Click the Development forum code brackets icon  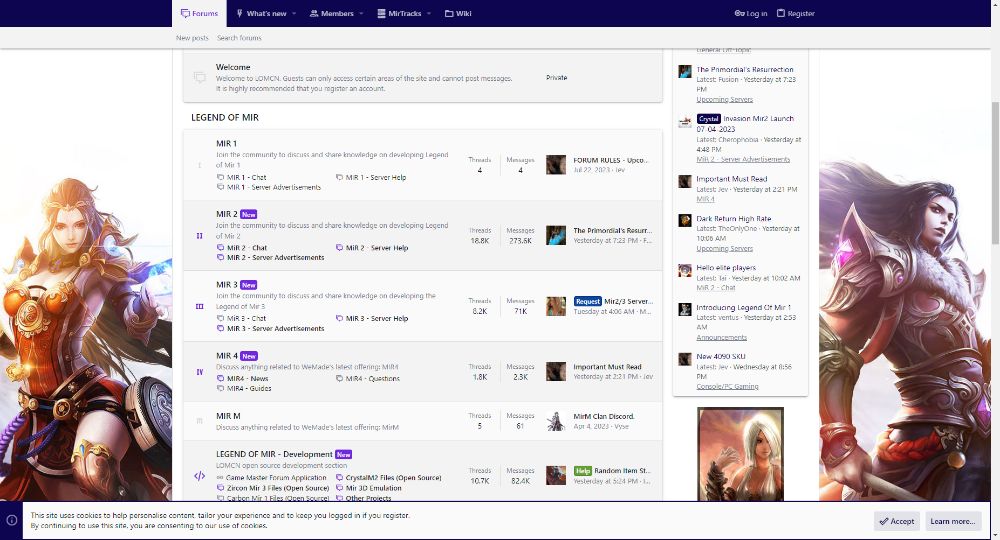click(x=199, y=476)
